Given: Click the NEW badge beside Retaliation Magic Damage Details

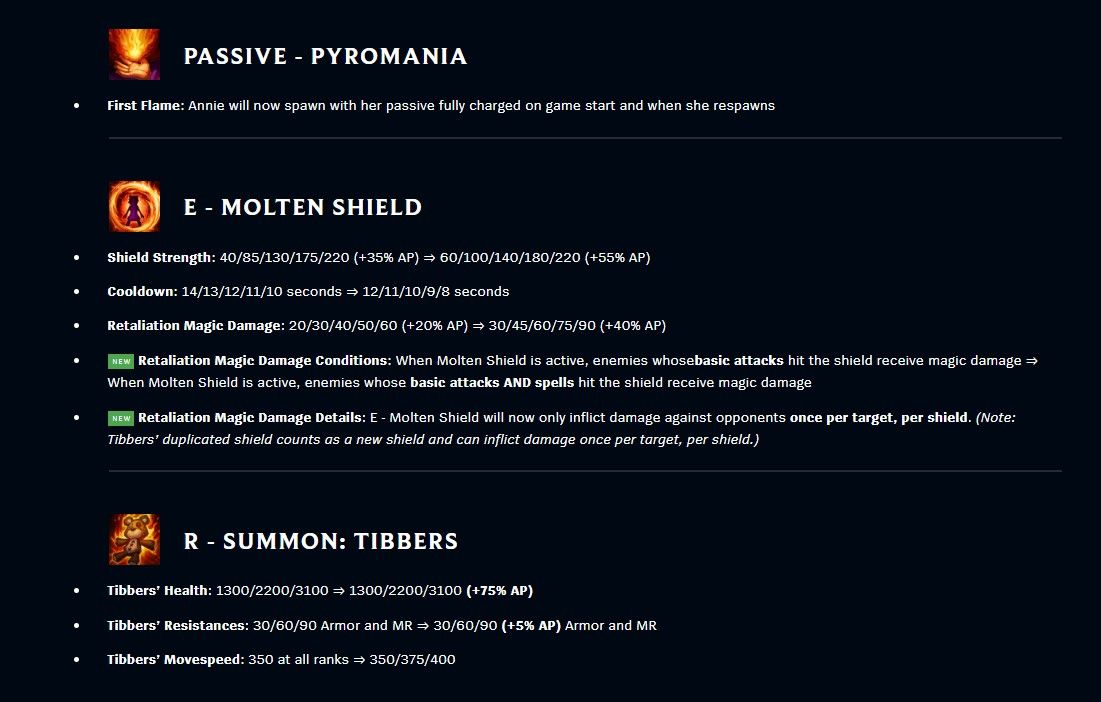Looking at the screenshot, I should tap(121, 418).
